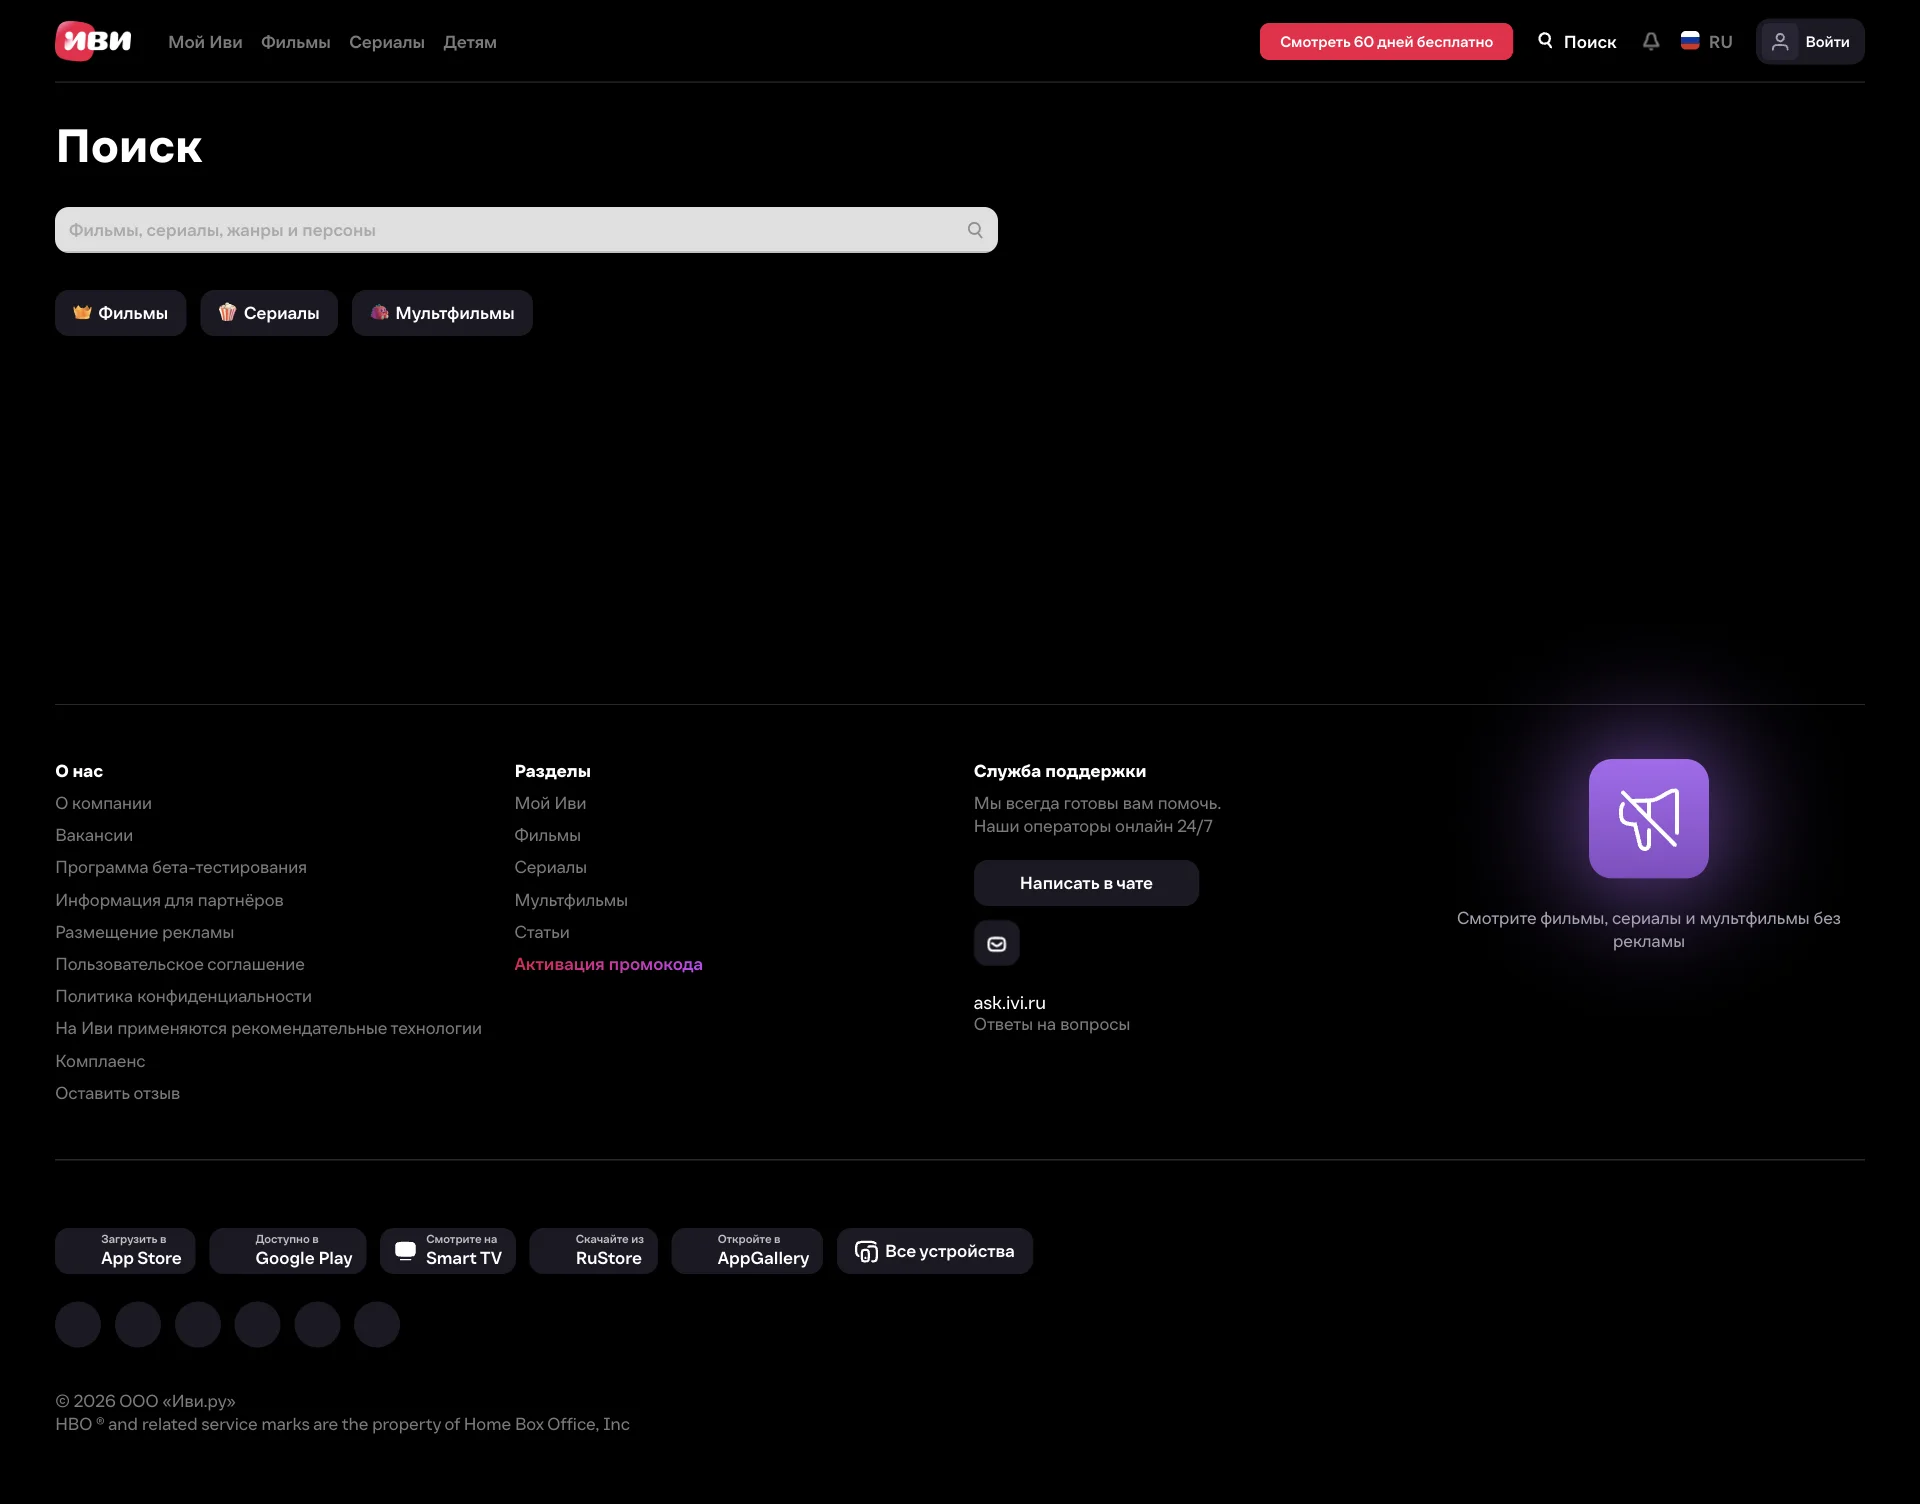Open Активация промокода link

tap(608, 964)
